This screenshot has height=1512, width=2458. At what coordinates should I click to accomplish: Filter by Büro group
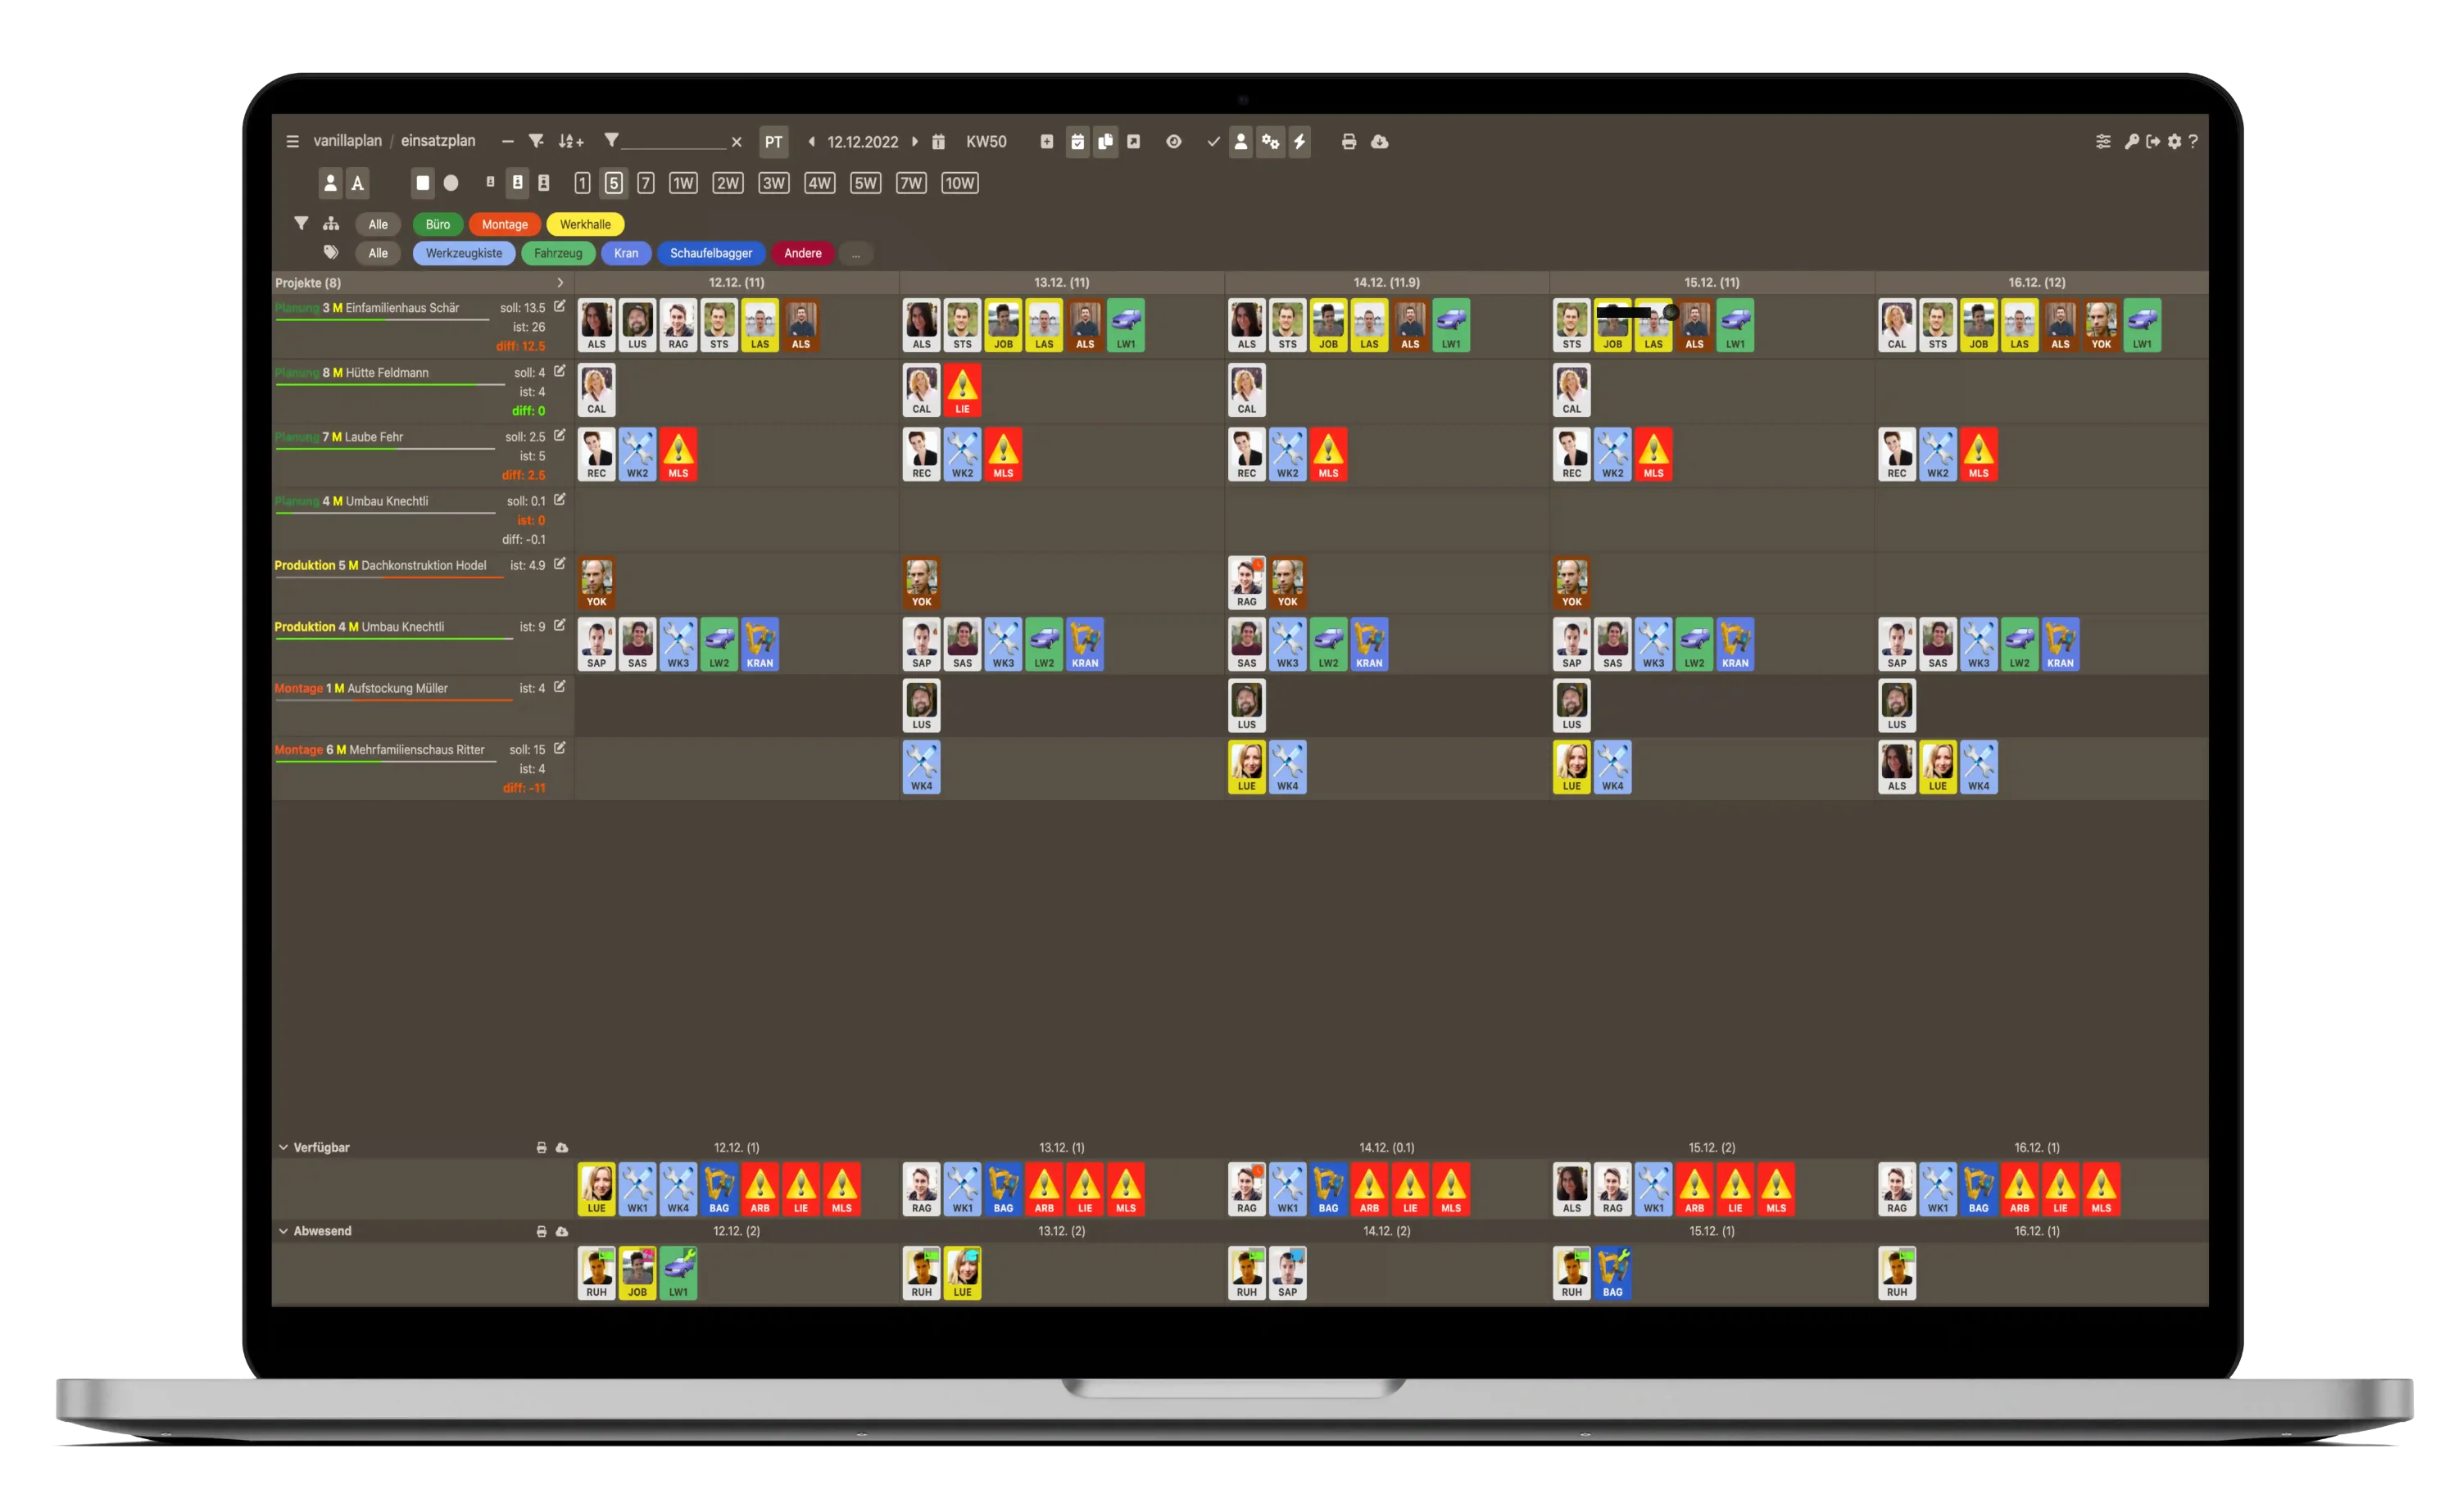click(438, 224)
